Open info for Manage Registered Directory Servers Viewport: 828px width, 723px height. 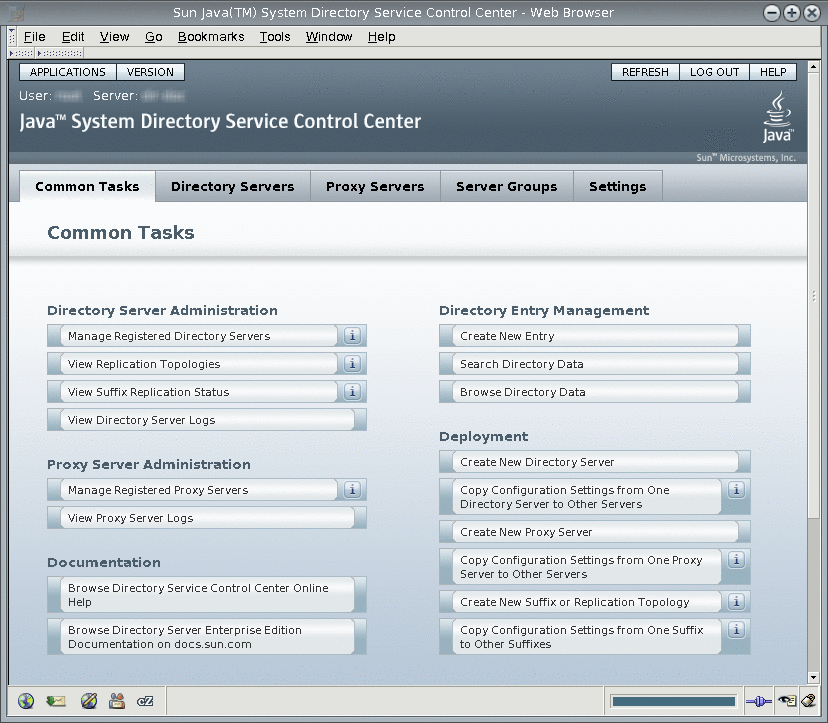point(352,336)
